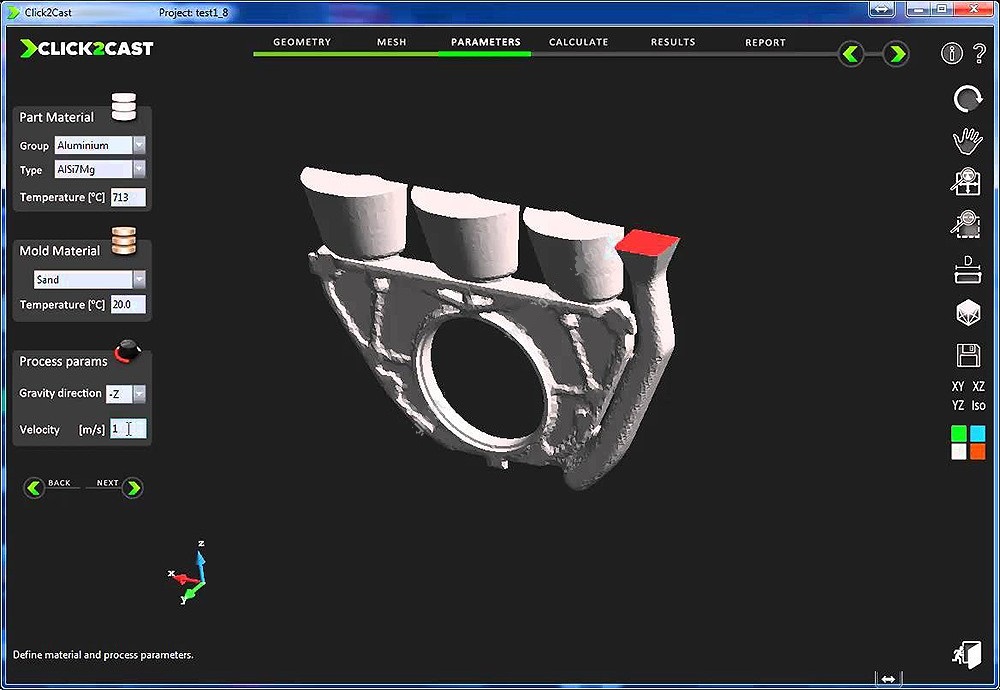Expand the Part Material Group dropdown
This screenshot has height=690, width=1000.
click(139, 145)
